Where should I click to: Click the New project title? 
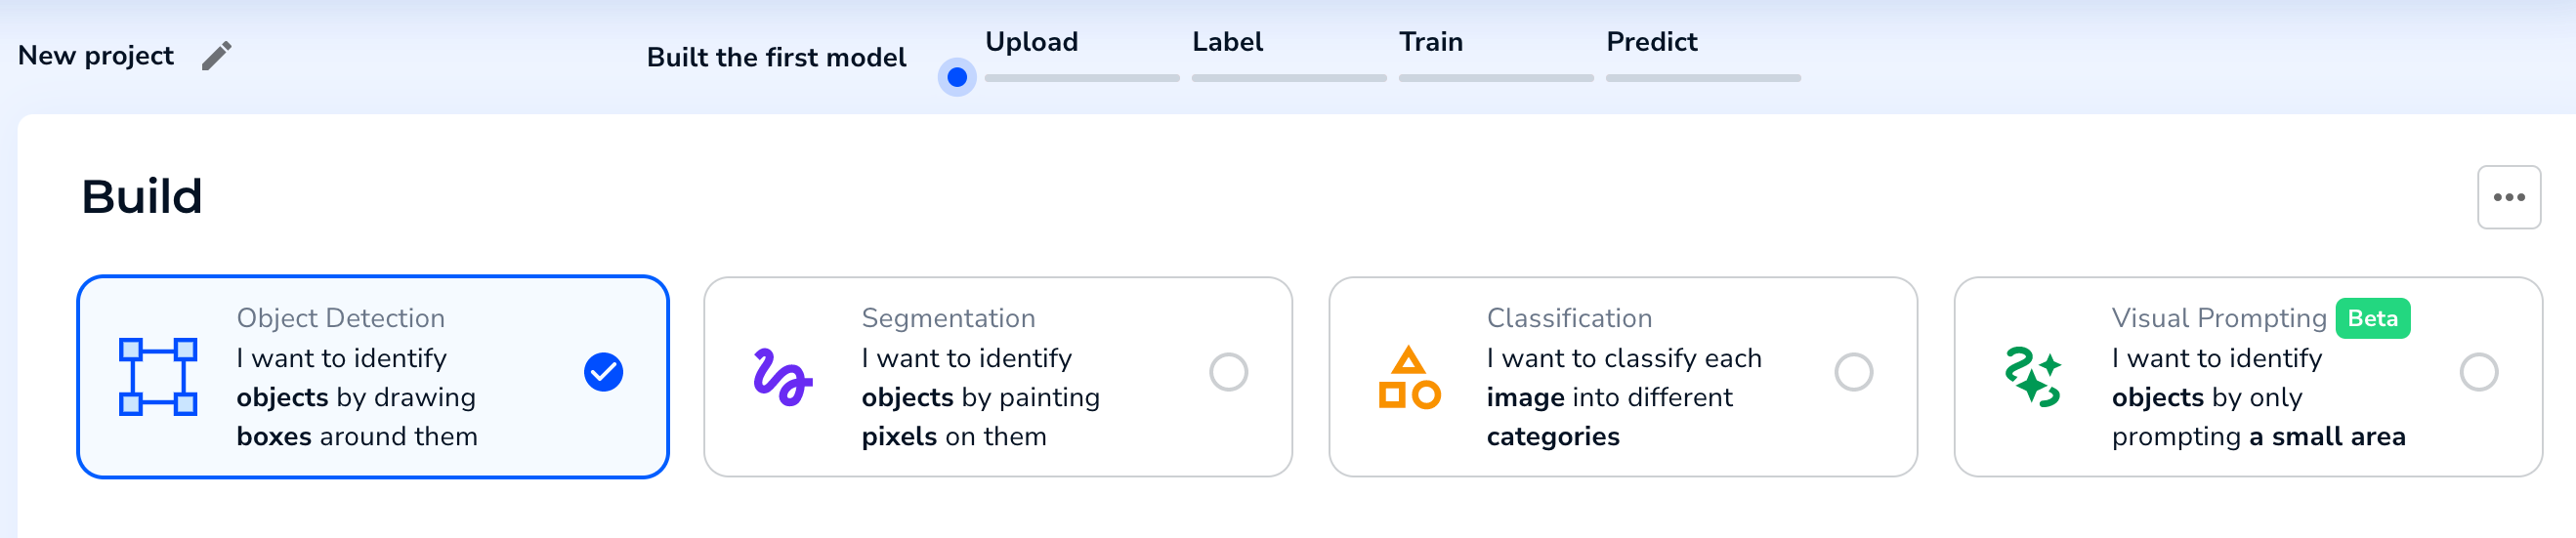point(96,56)
